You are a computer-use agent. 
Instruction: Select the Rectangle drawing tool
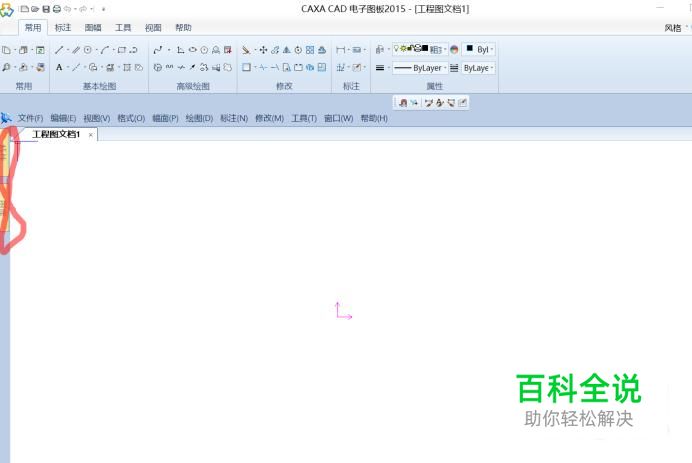[x=121, y=50]
